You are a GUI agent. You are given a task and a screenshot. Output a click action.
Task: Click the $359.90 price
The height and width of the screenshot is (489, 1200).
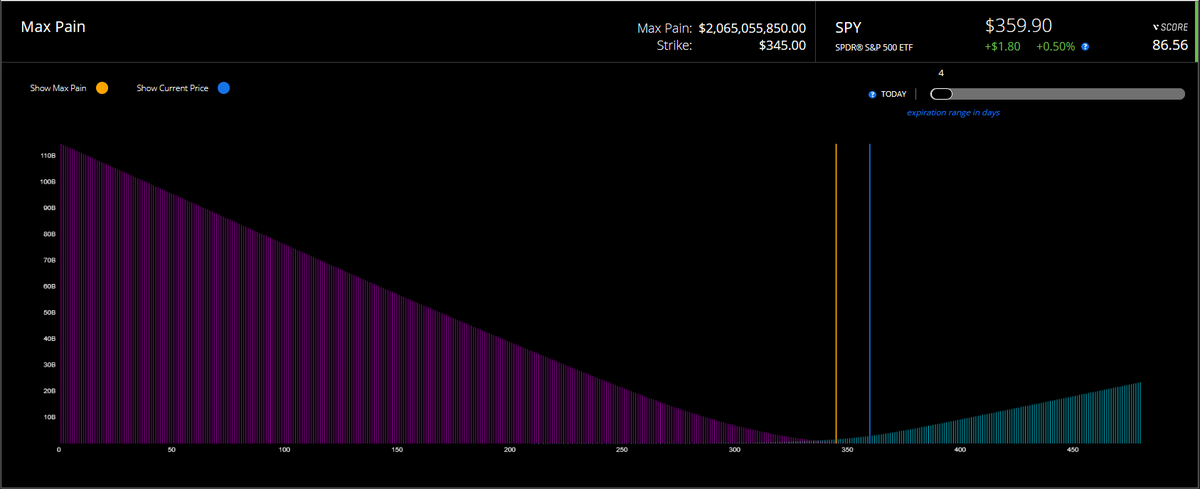tap(1018, 25)
